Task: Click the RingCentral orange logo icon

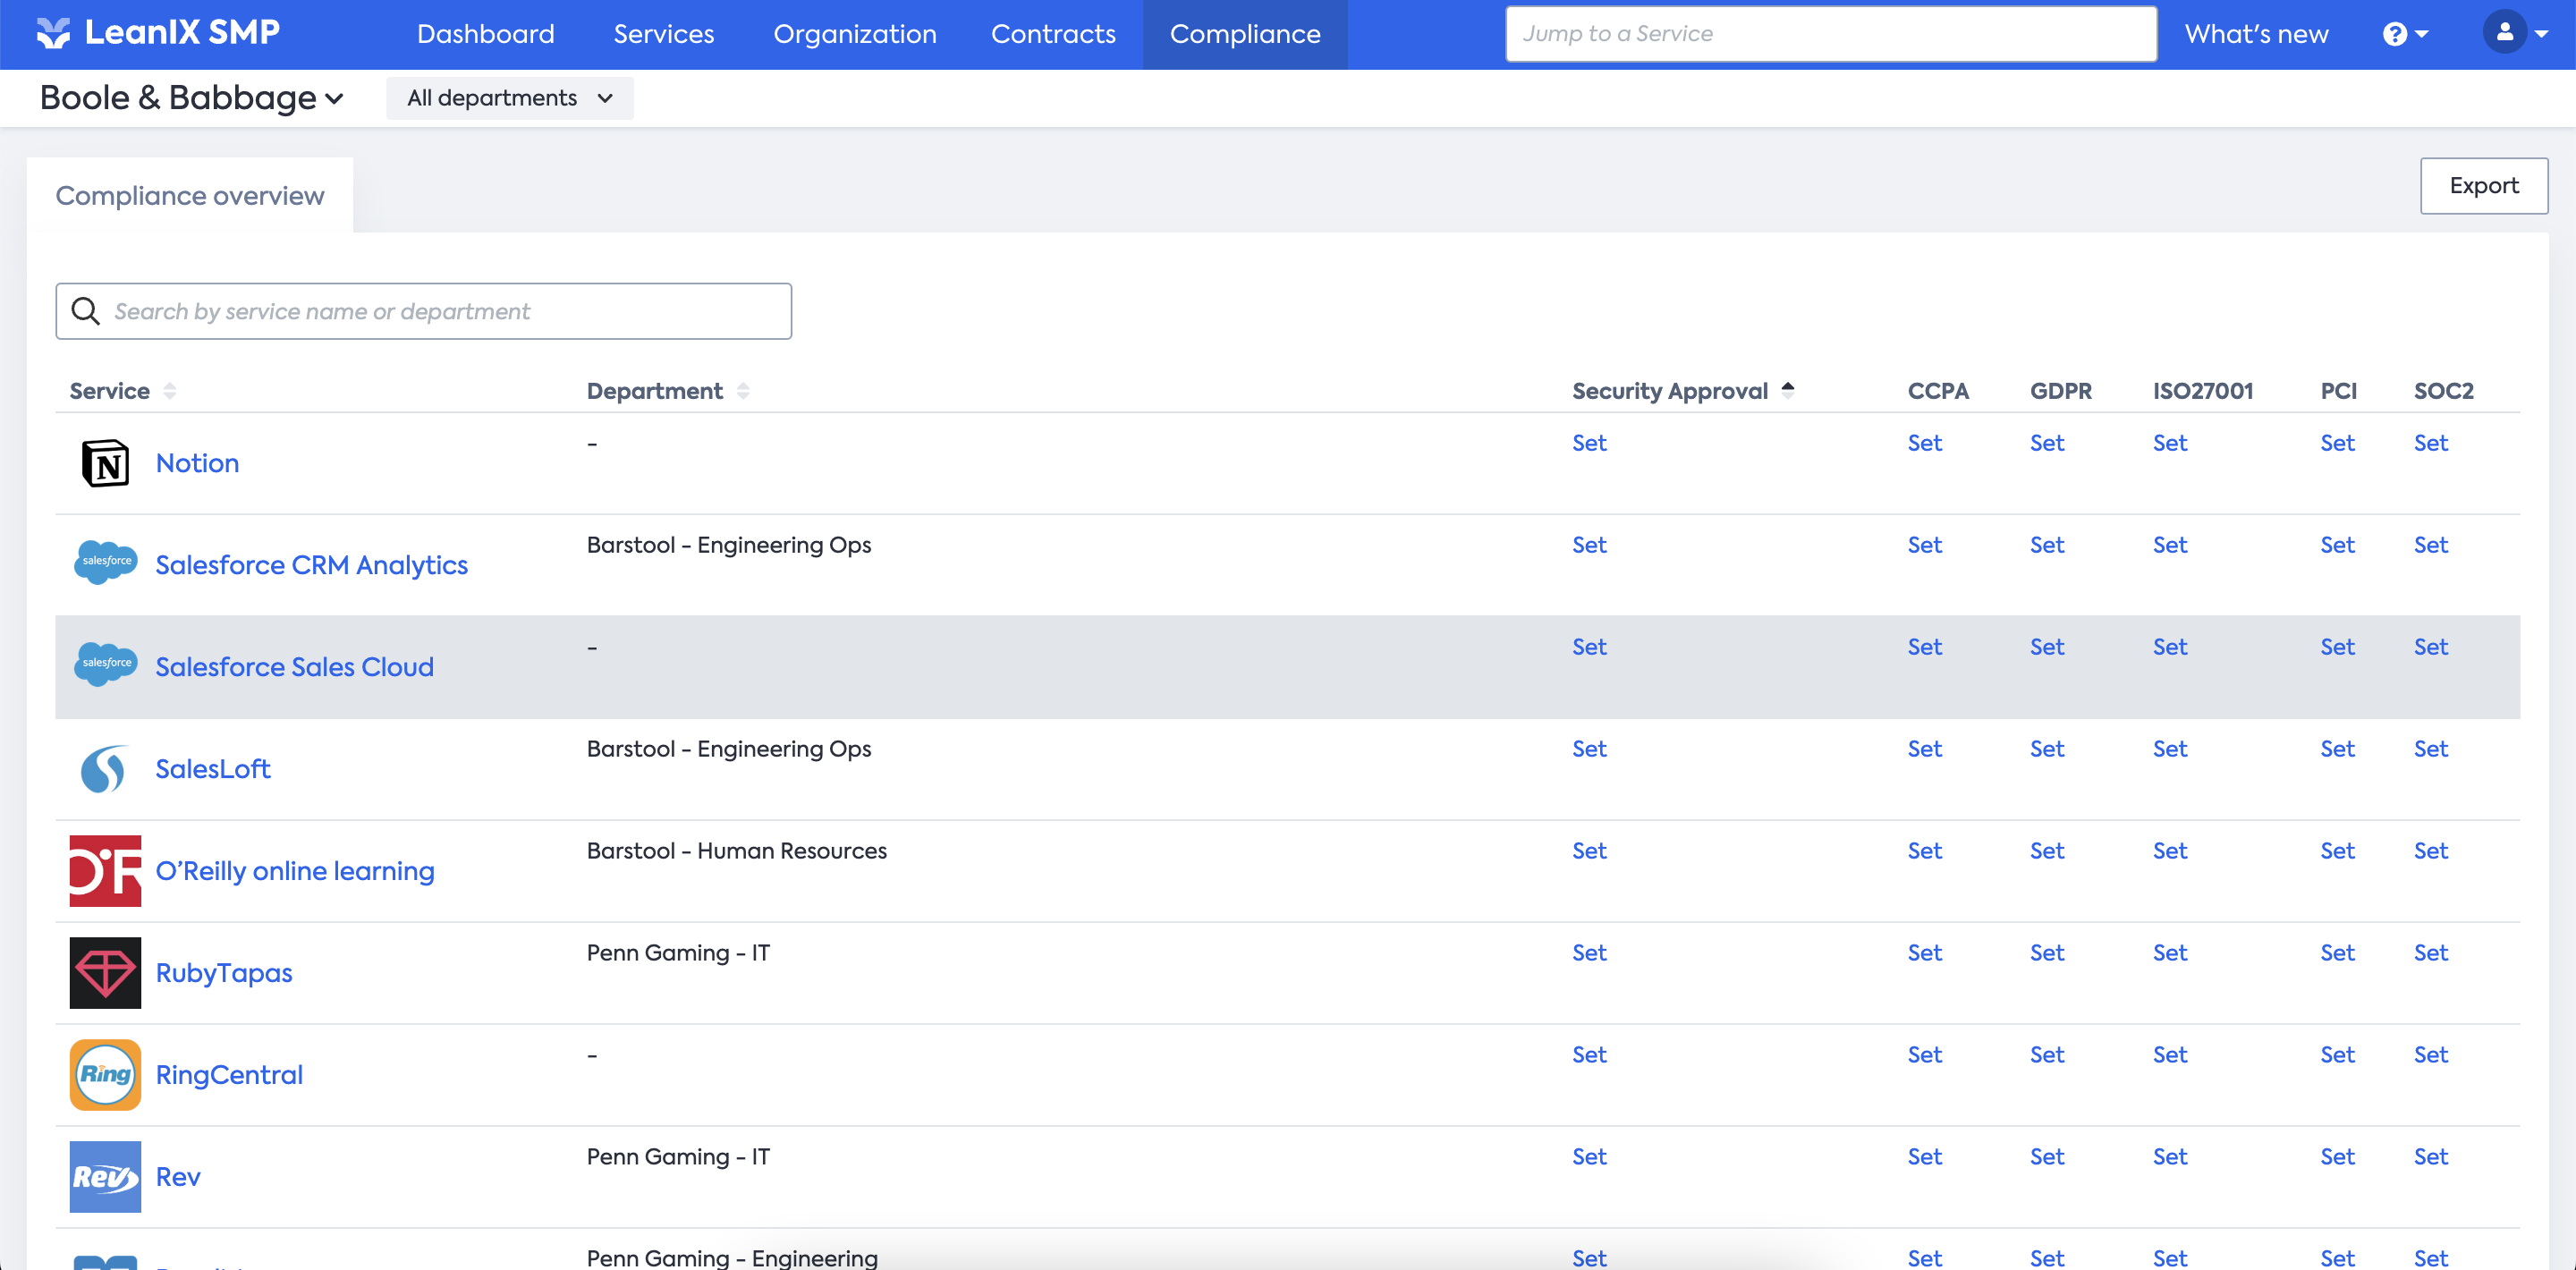Action: click(105, 1074)
